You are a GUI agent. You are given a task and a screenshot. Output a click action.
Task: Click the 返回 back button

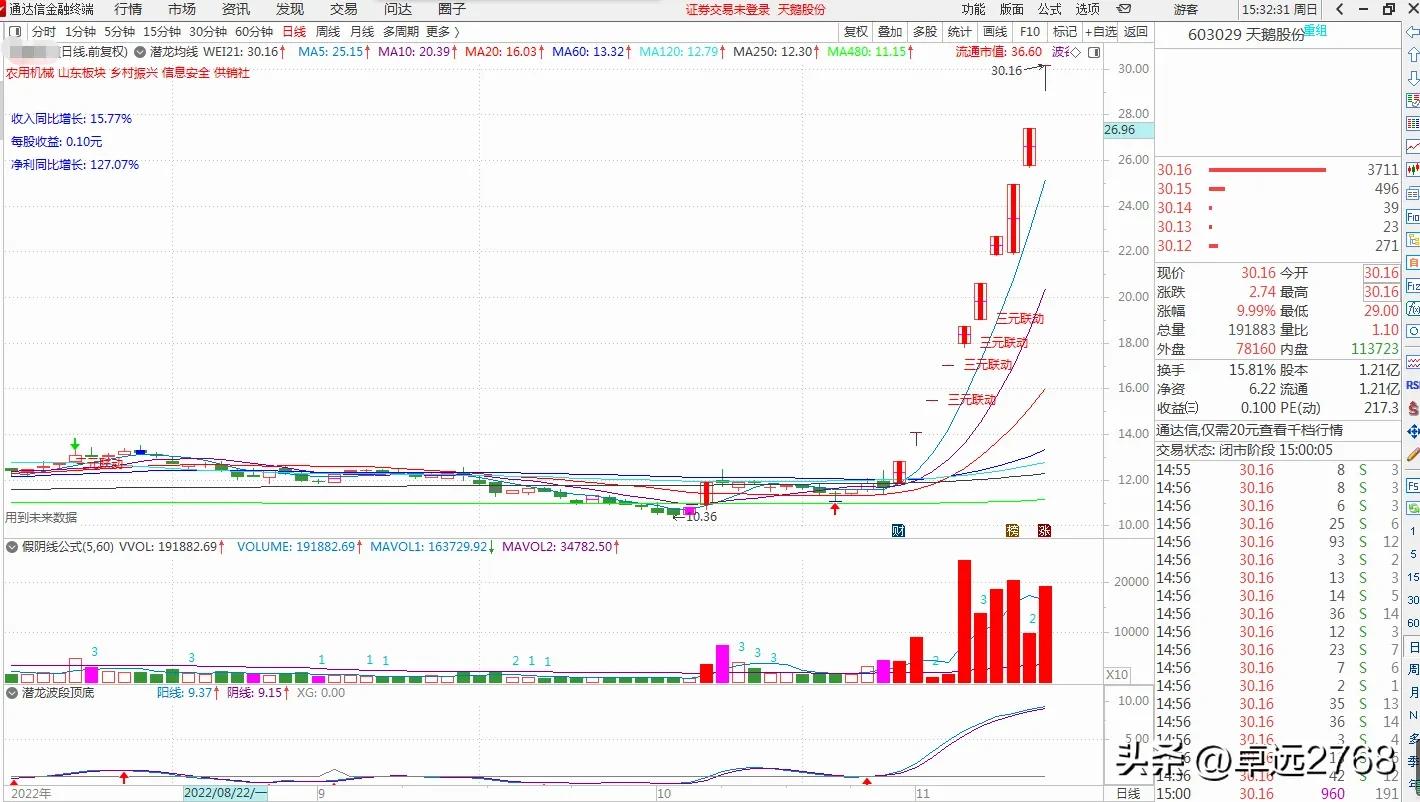1136,32
